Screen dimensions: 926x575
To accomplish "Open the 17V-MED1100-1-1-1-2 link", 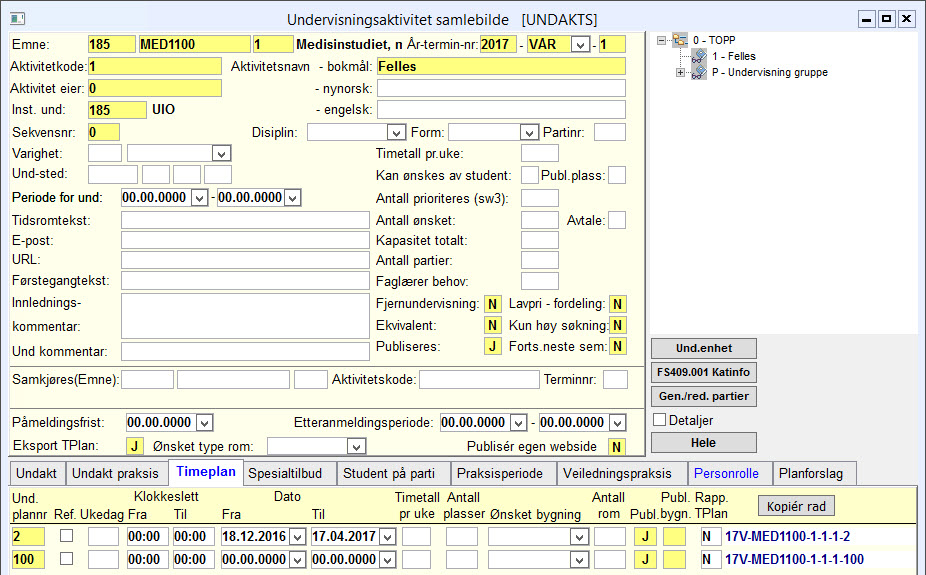I will tap(788, 537).
